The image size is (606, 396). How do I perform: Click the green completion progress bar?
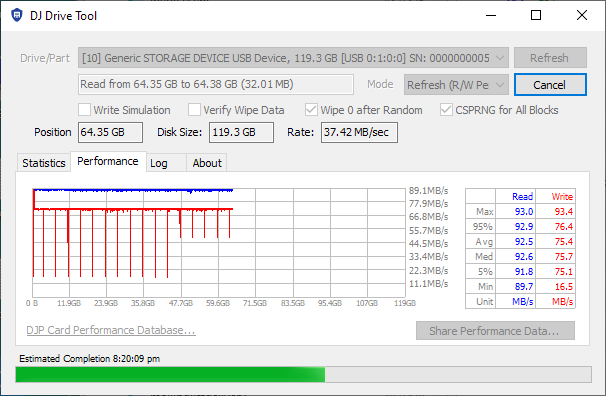tap(303, 374)
